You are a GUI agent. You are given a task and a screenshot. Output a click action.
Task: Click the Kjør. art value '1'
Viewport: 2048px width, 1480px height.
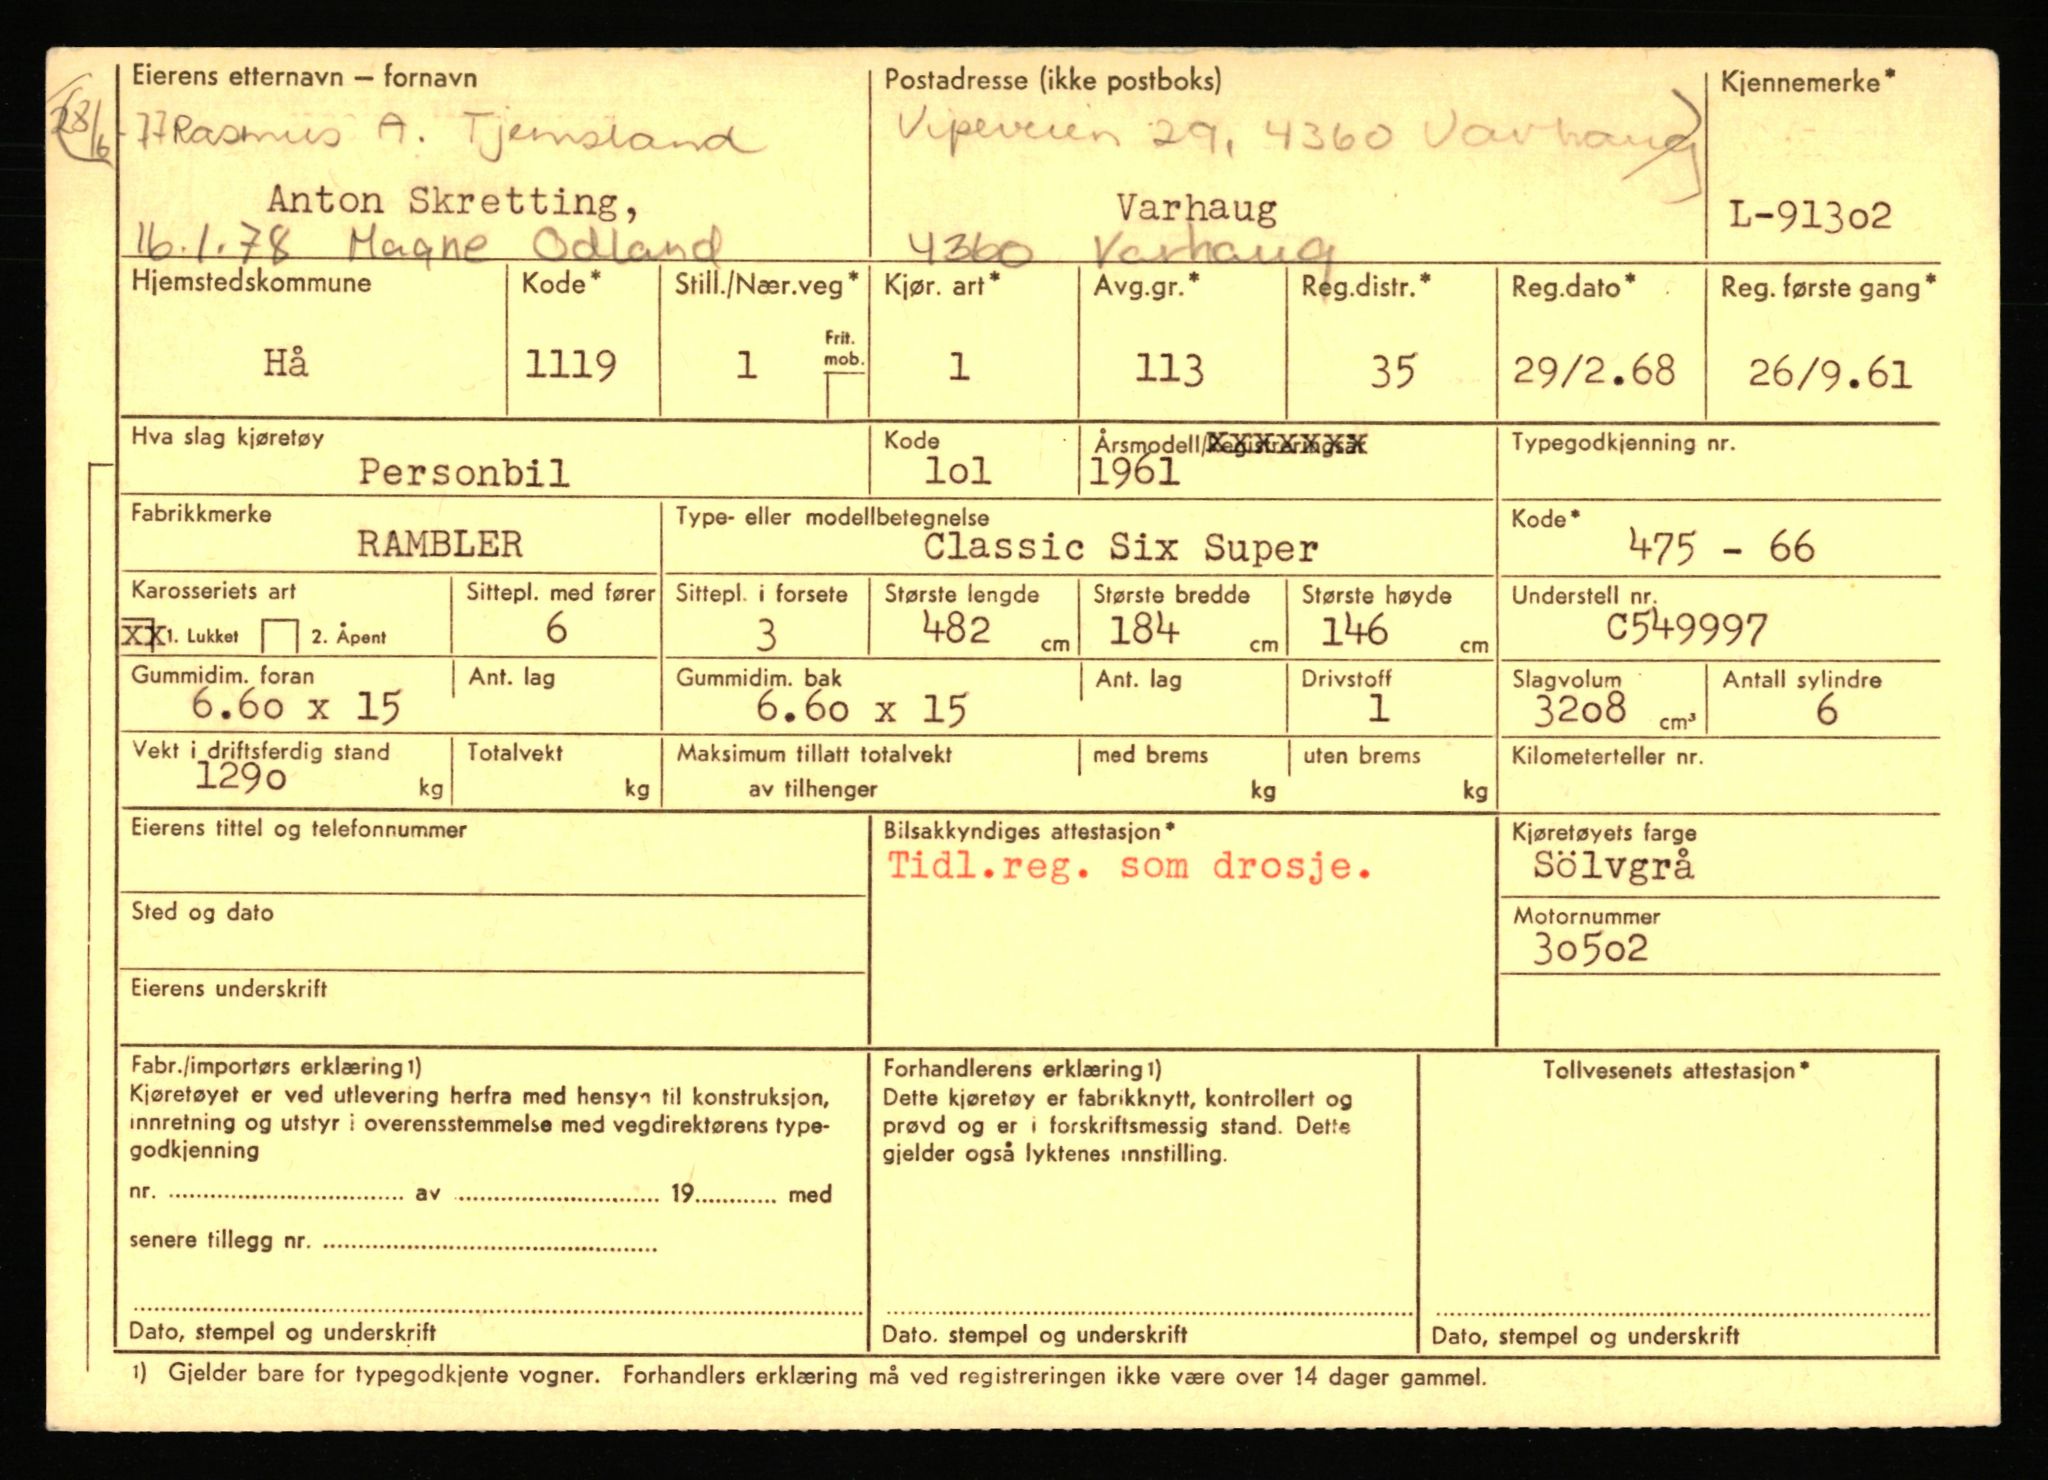(x=958, y=367)
